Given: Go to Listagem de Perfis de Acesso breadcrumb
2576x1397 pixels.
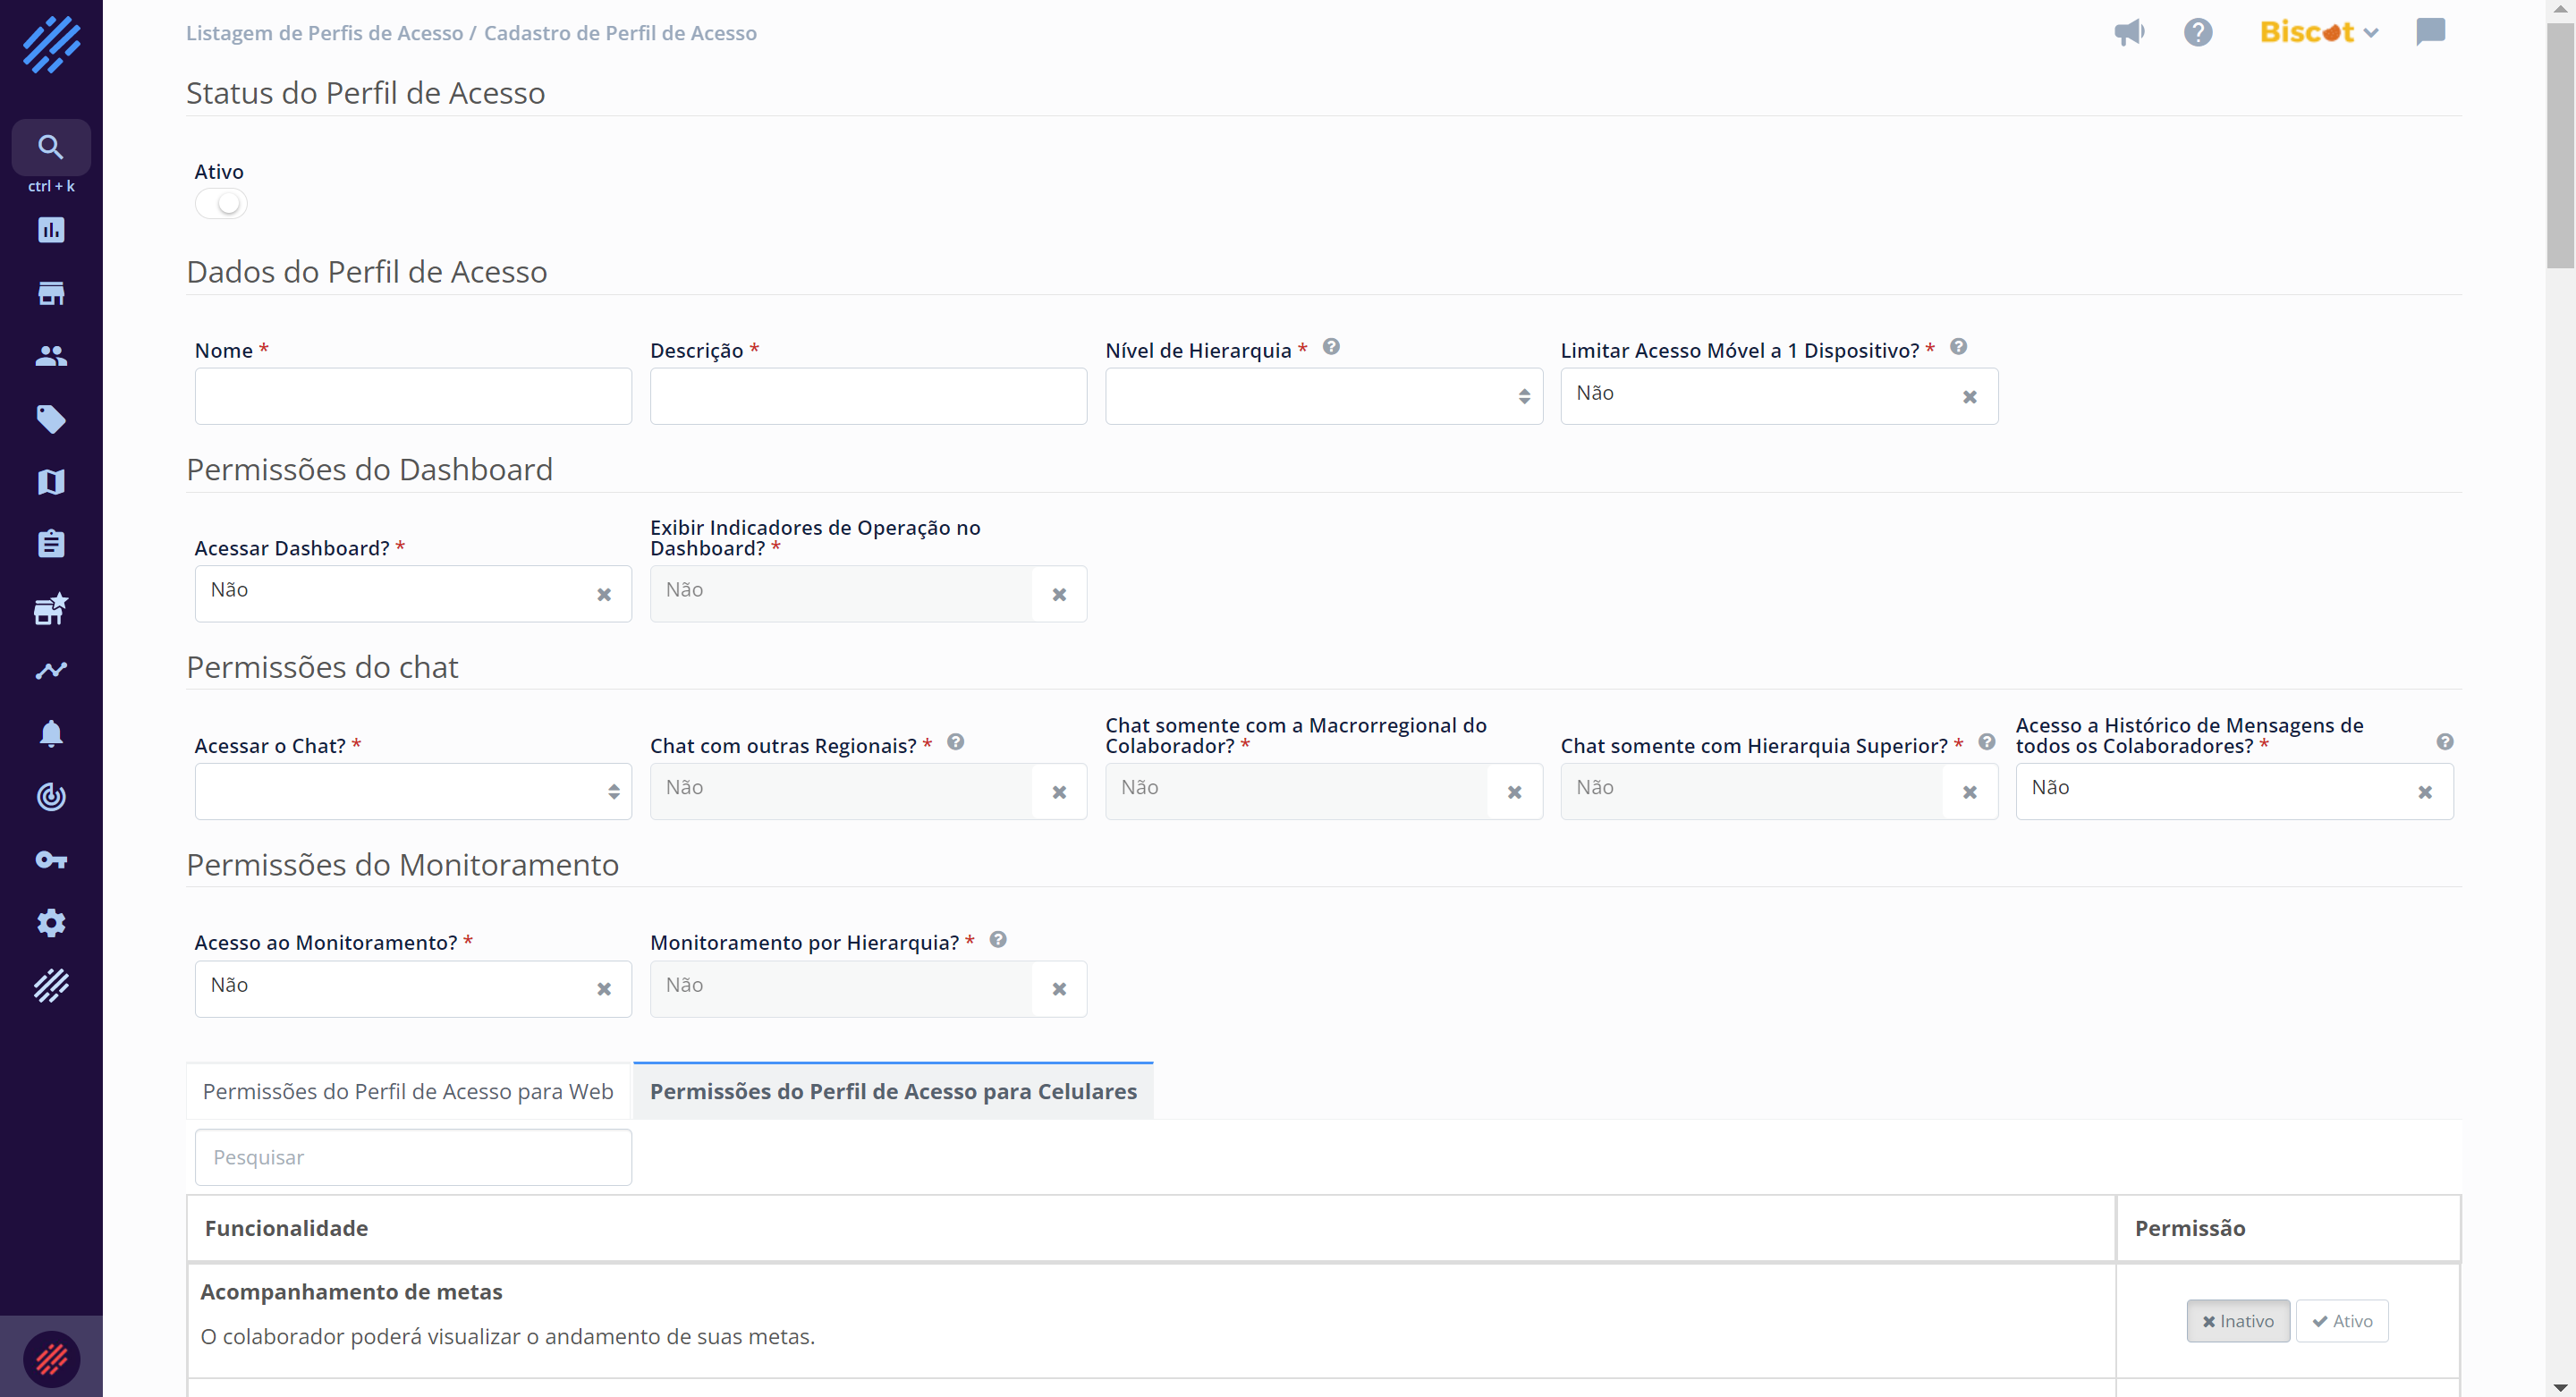Looking at the screenshot, I should 324,33.
